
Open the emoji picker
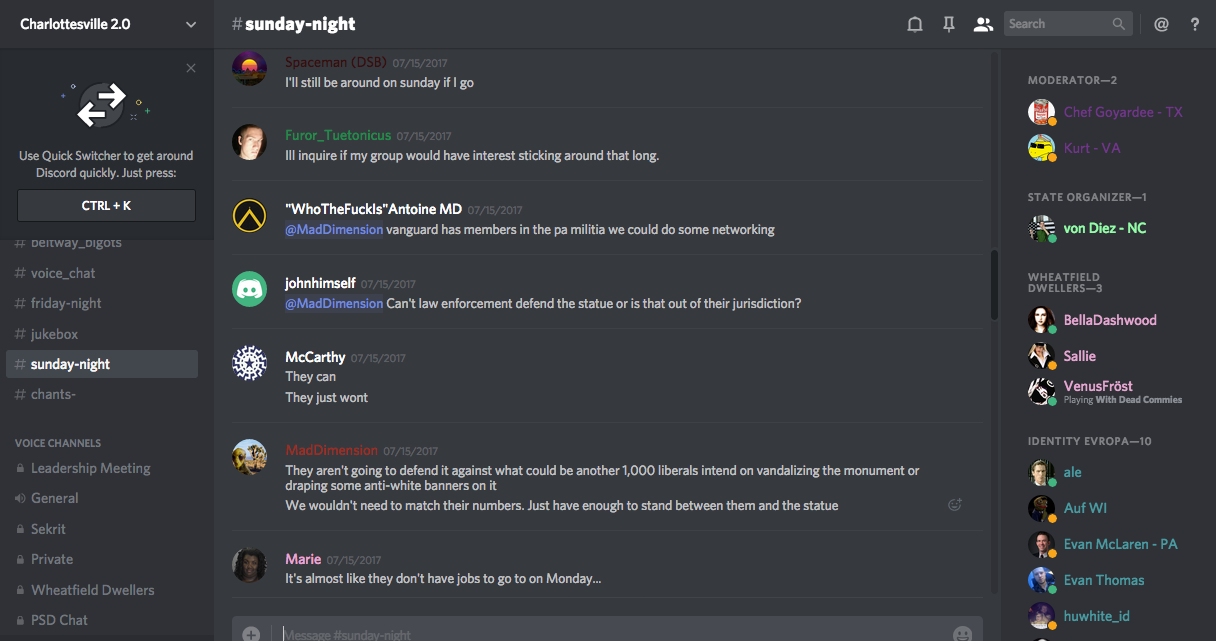click(x=962, y=634)
